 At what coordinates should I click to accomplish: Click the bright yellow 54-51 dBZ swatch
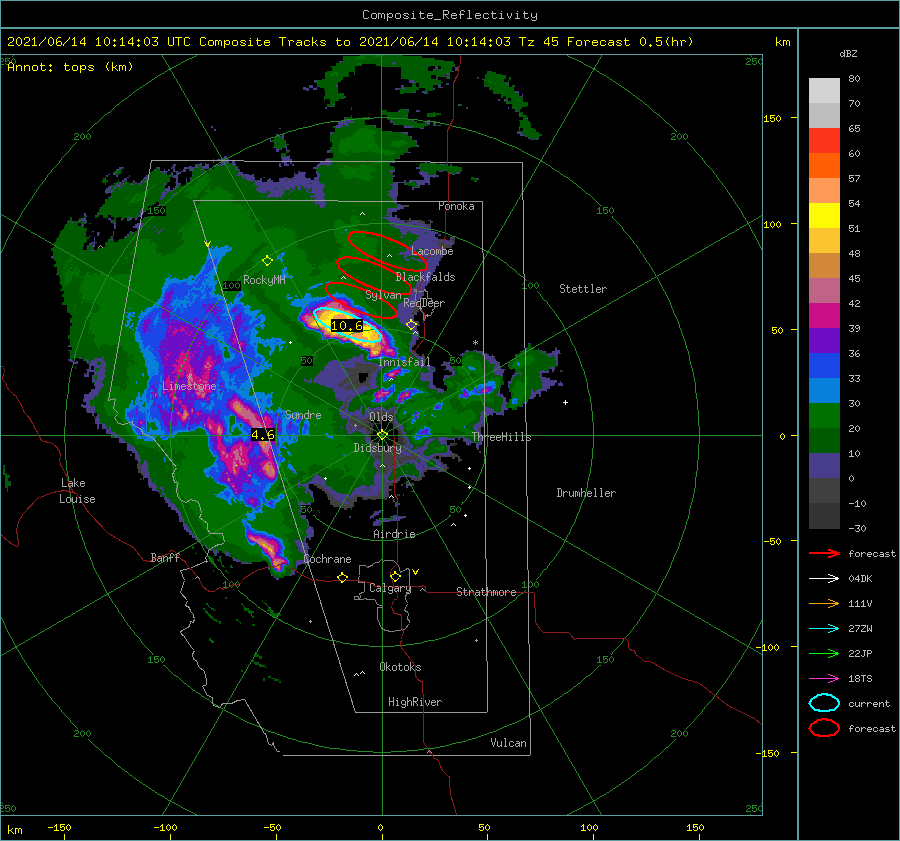[x=824, y=216]
